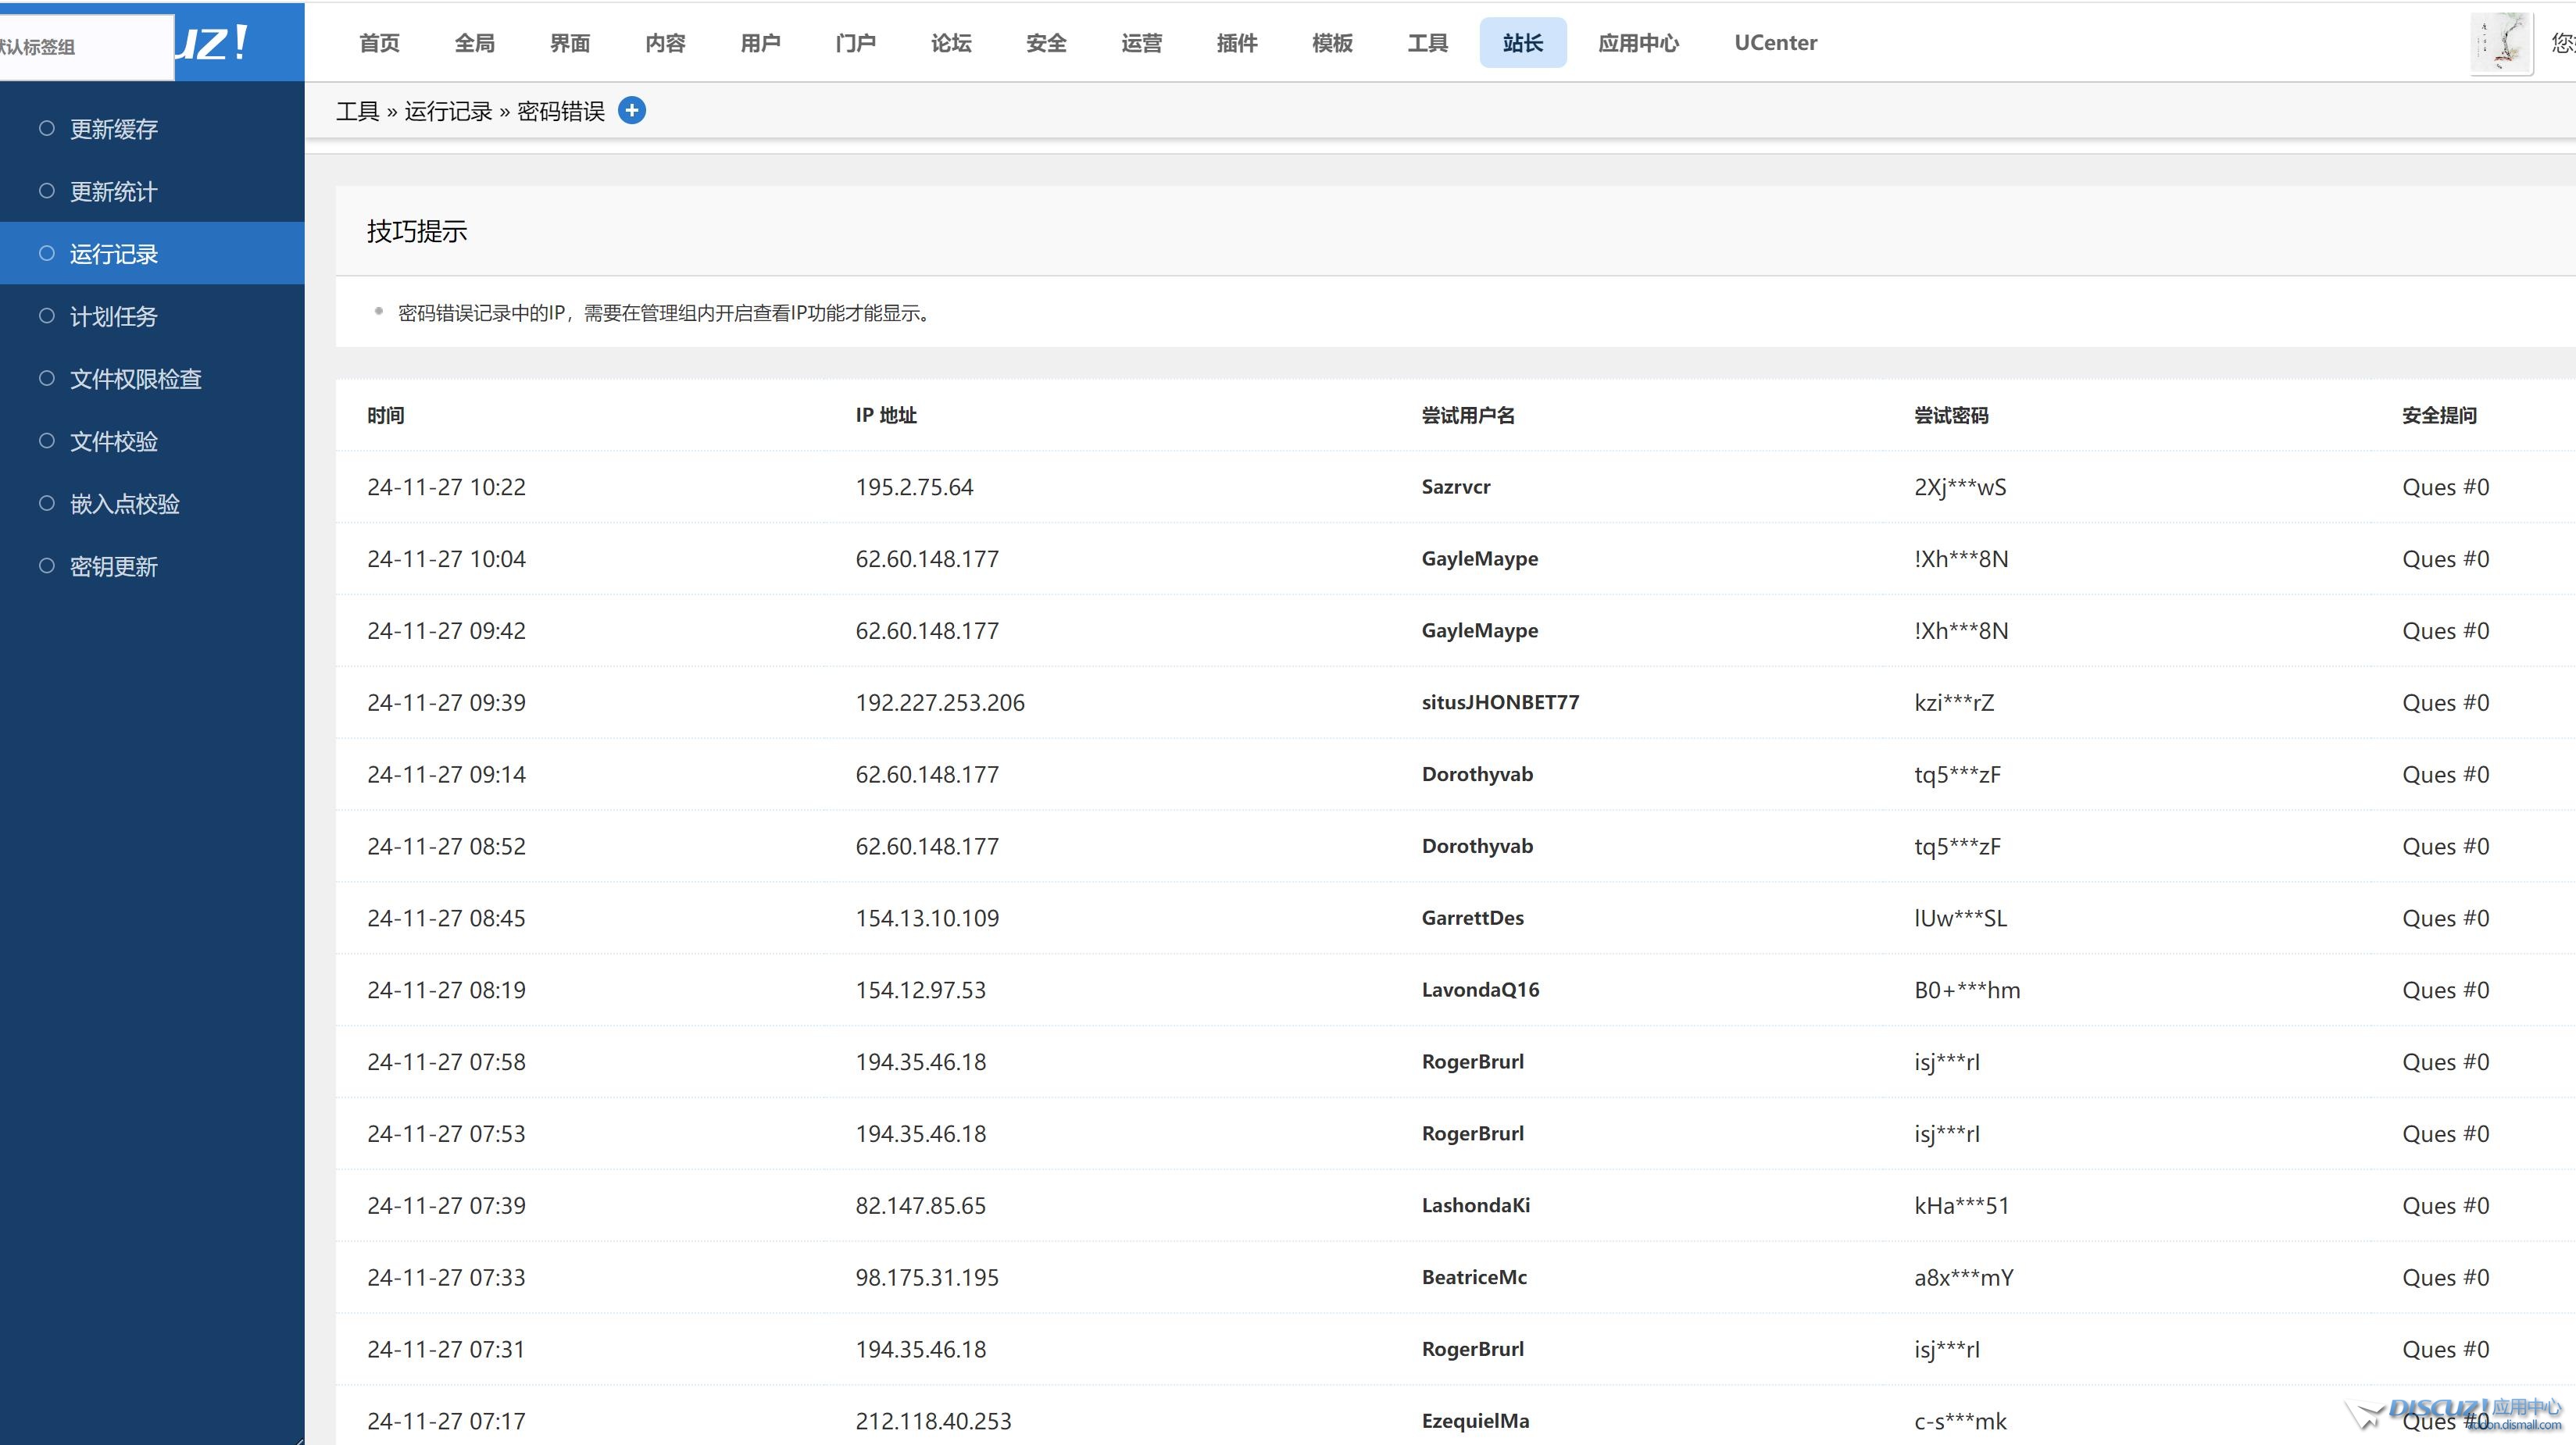Switch to the 内容 tab
Viewport: 2576px width, 1445px height.
(665, 43)
